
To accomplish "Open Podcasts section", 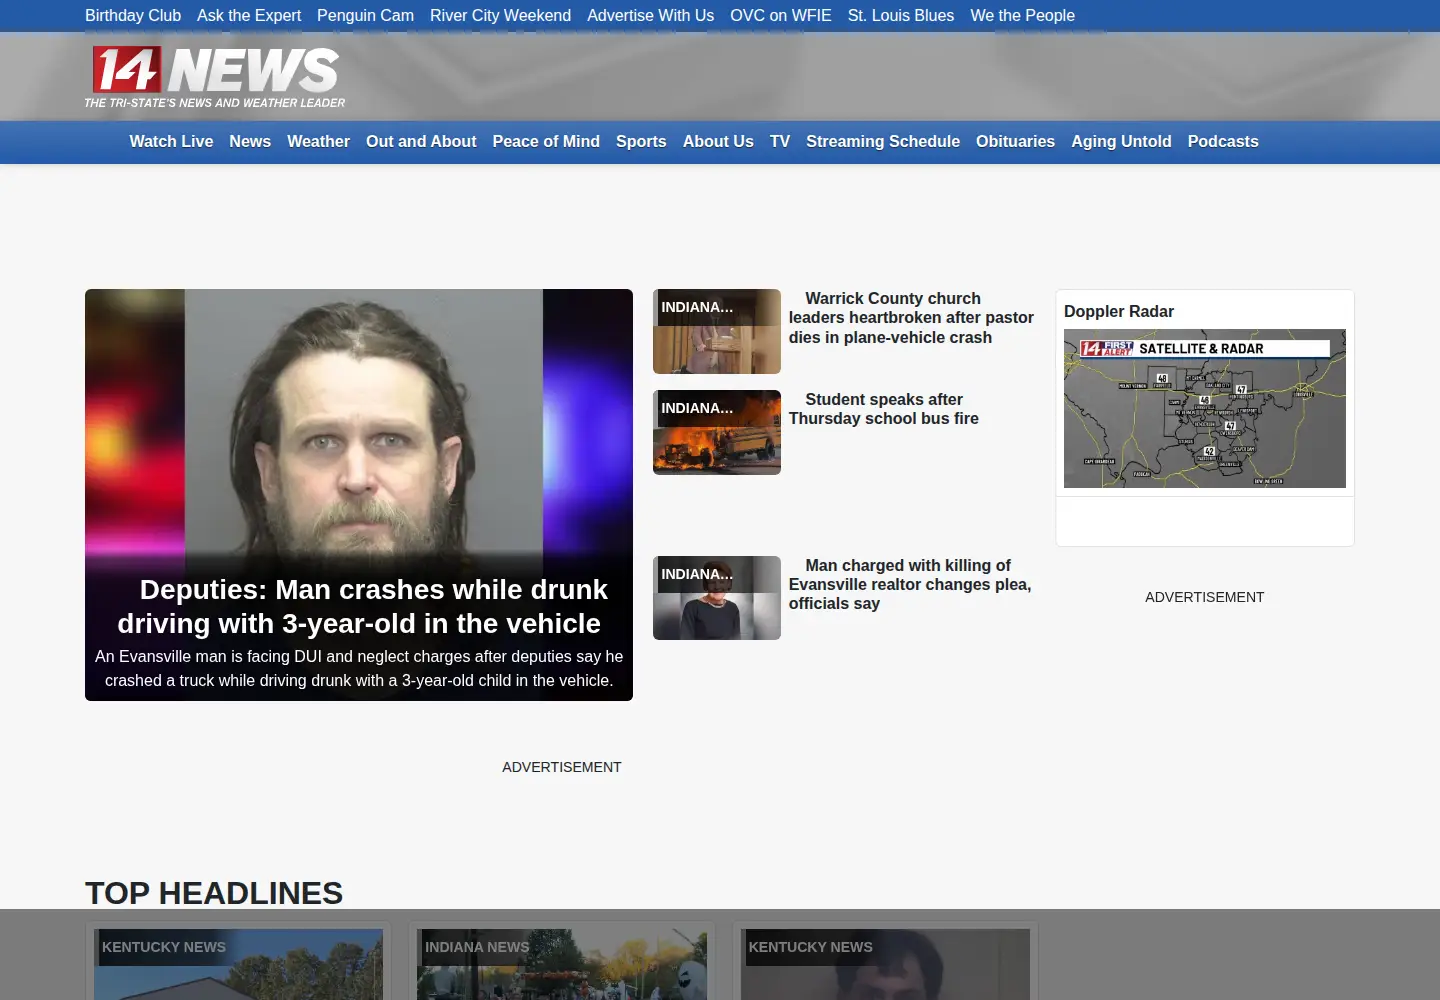I will [1223, 142].
